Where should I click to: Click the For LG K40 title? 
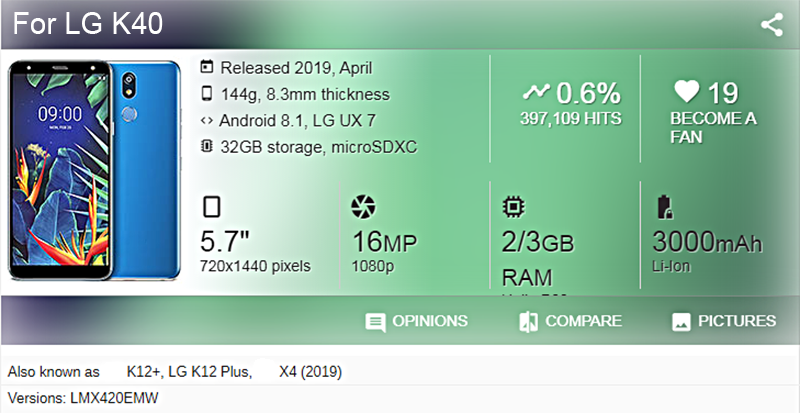coord(87,23)
